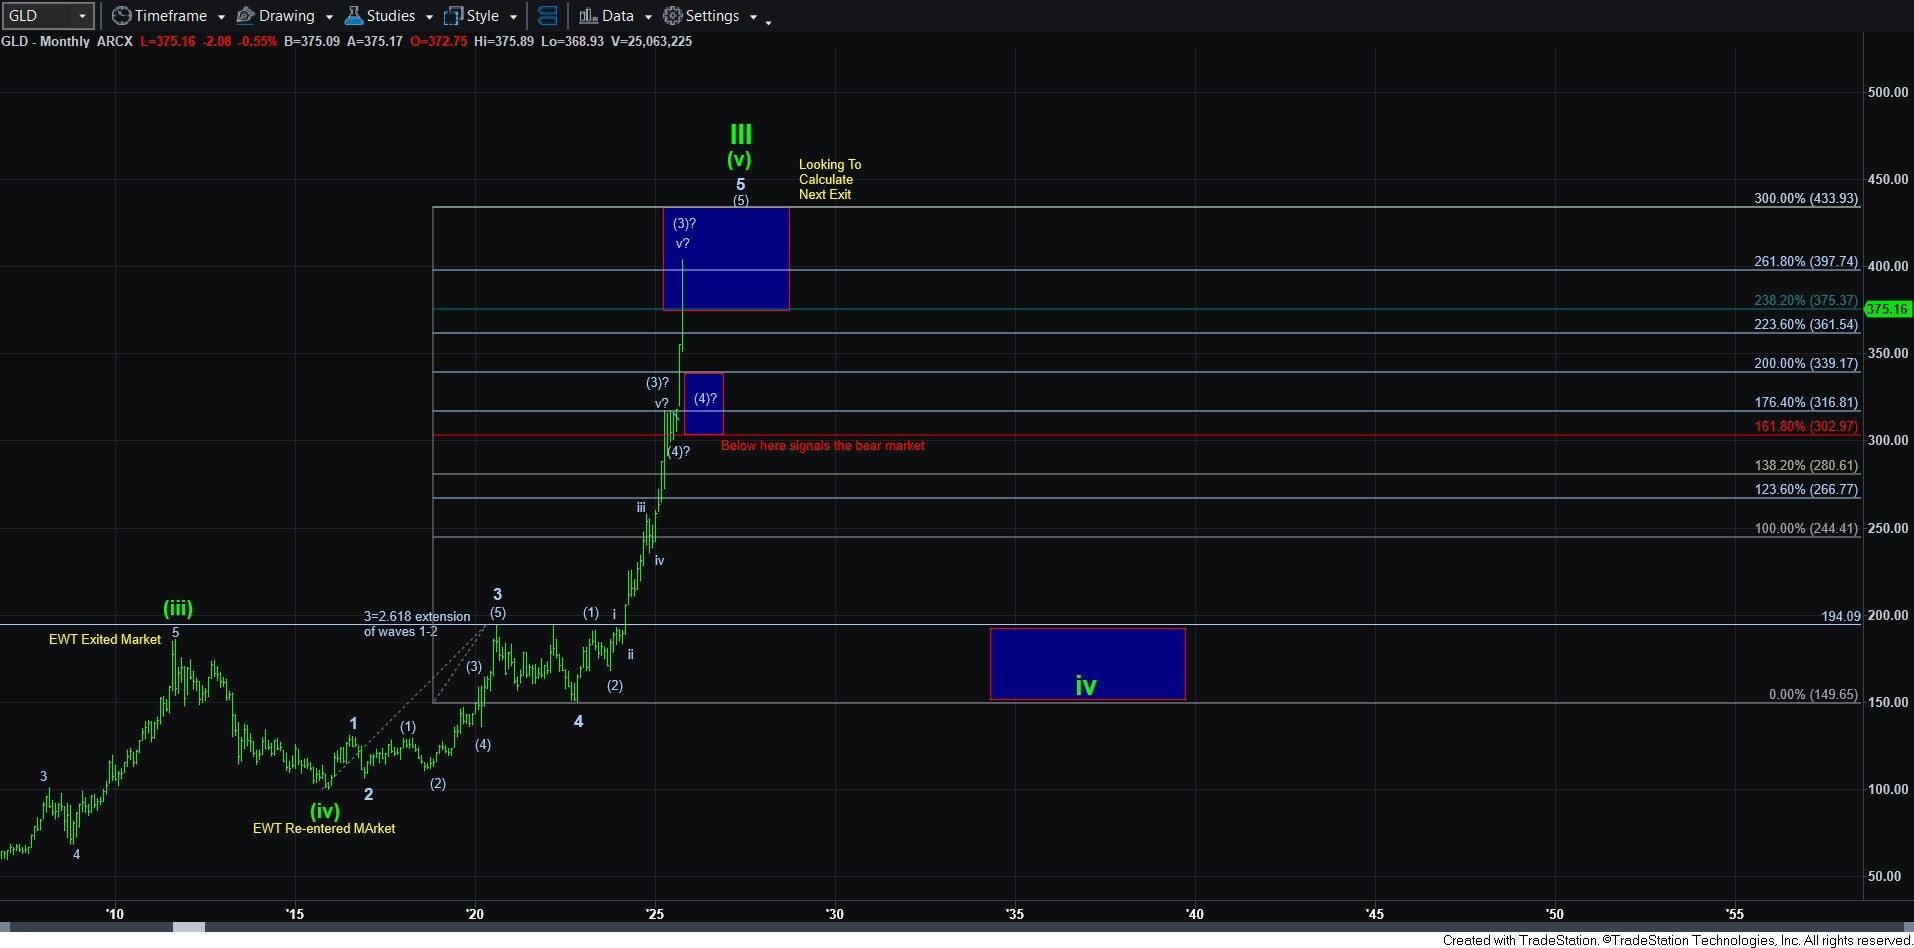Click the Data bar chart icon
This screenshot has width=1914, height=948.
pos(588,16)
